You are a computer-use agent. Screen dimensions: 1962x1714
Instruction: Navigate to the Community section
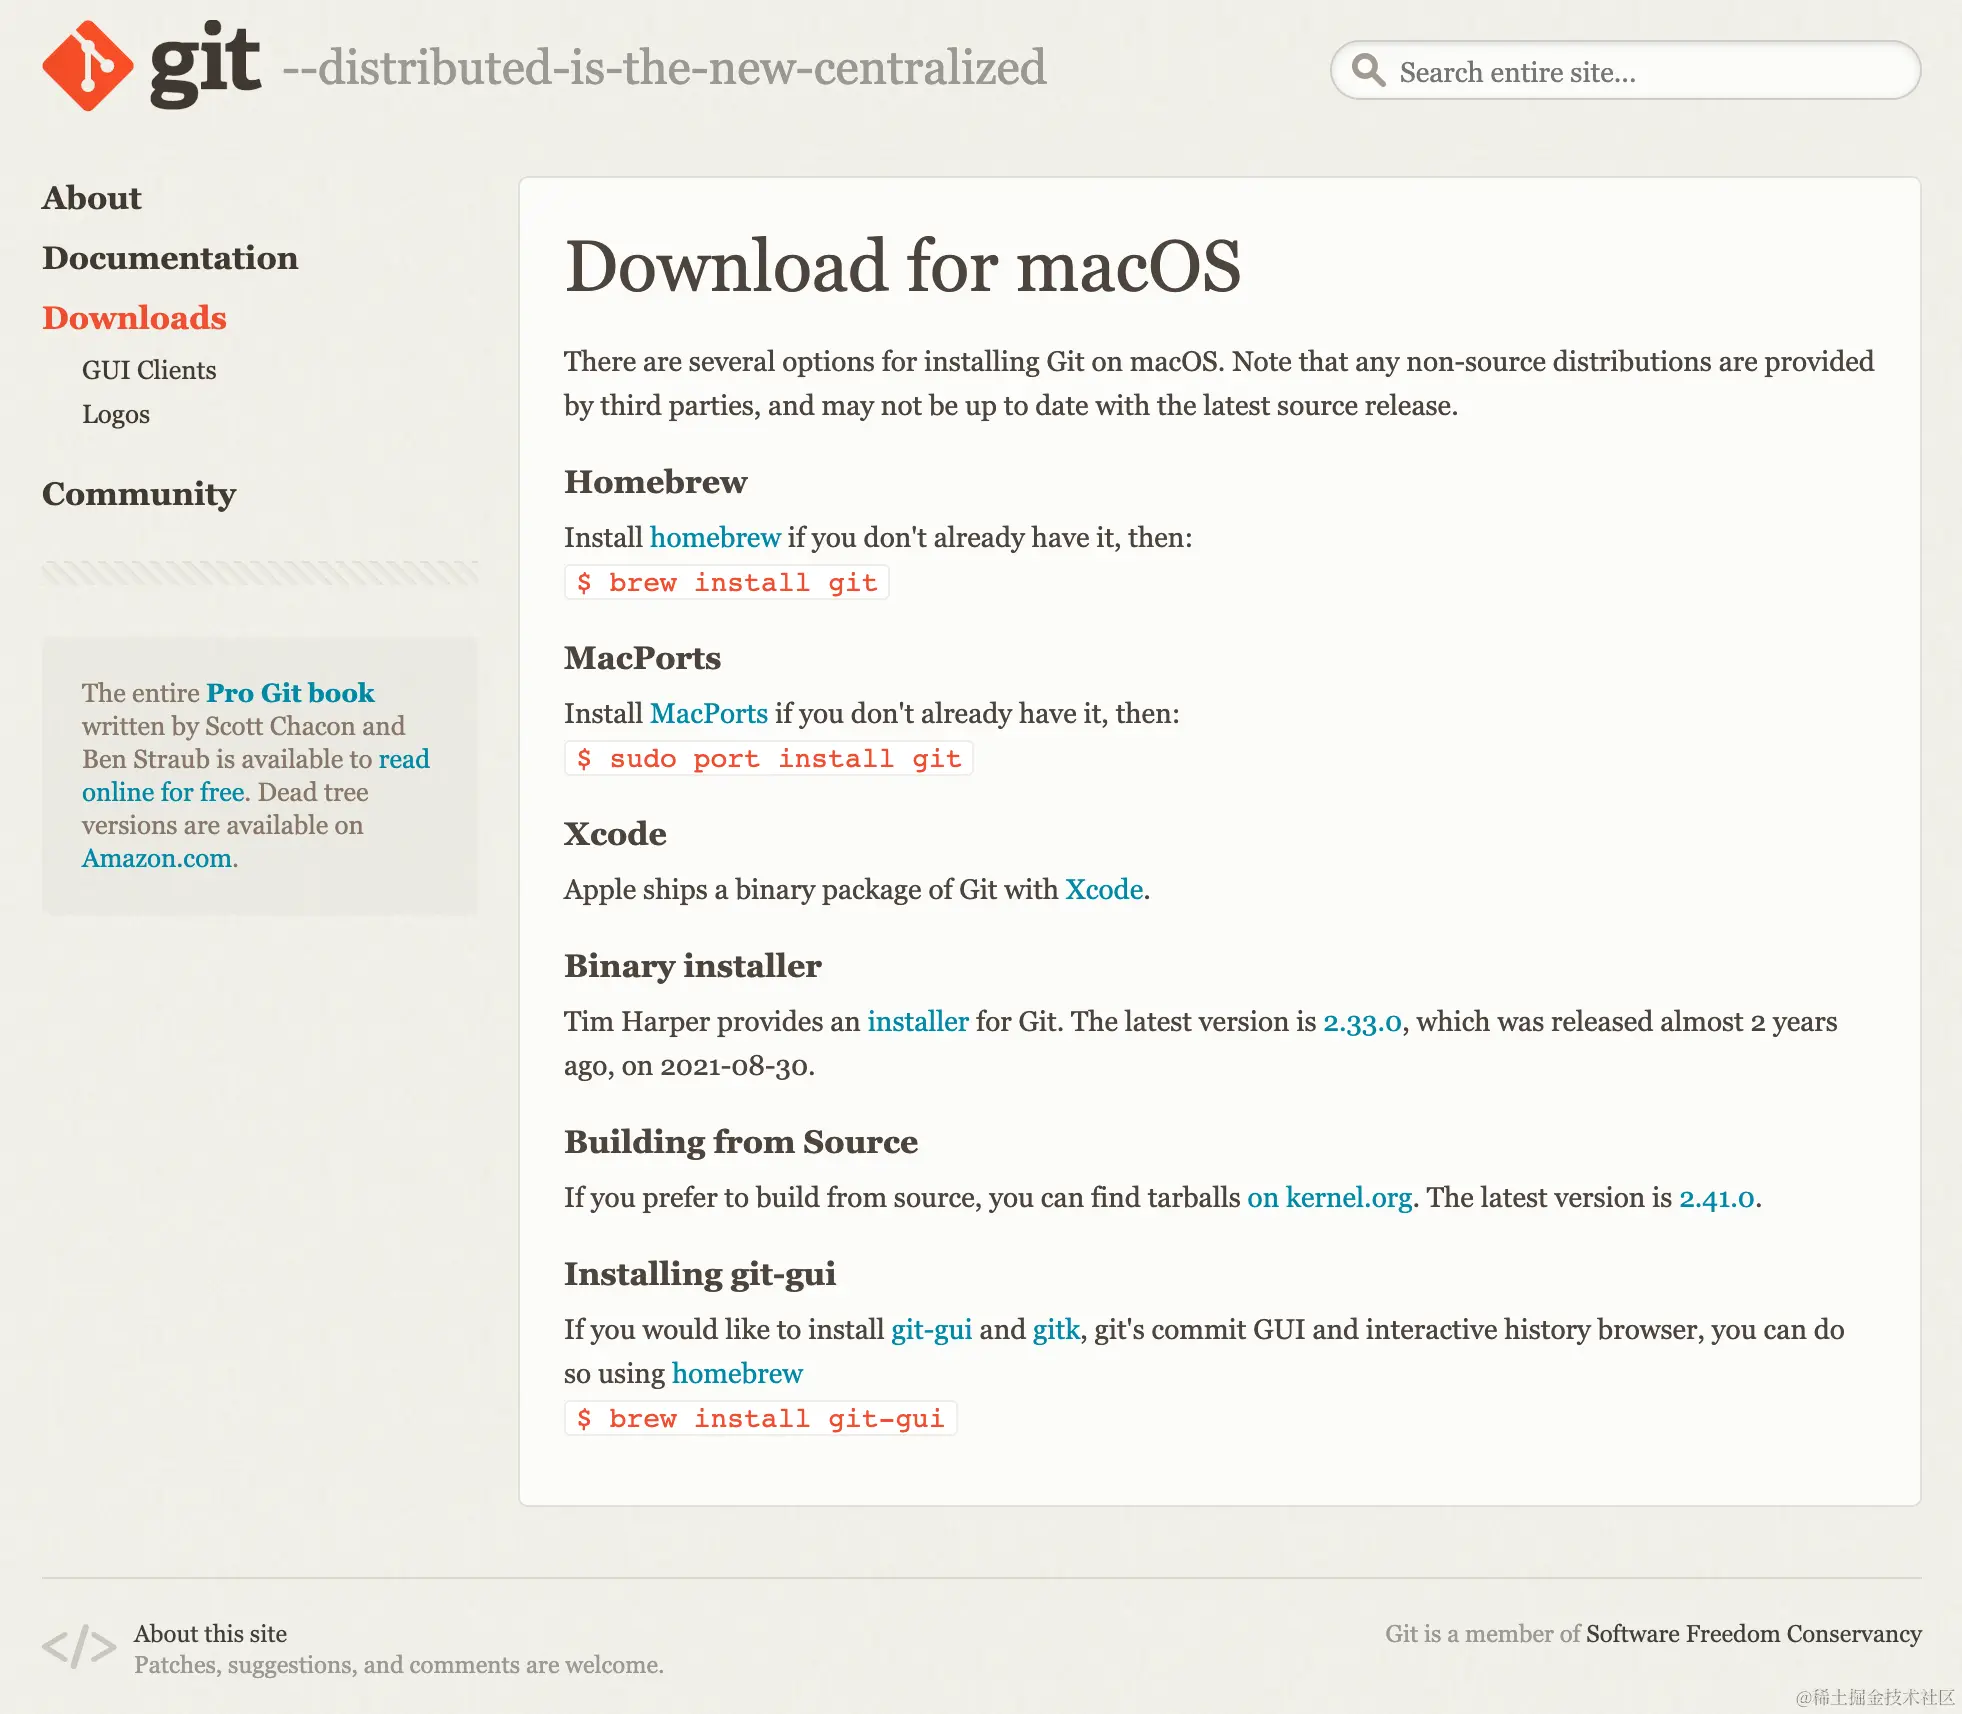click(139, 494)
